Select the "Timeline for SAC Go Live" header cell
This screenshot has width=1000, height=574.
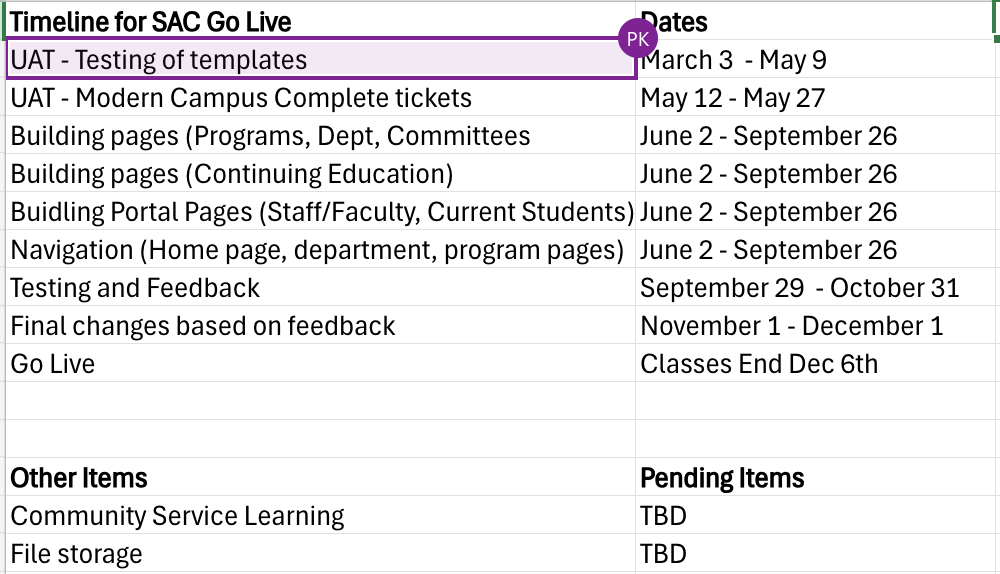tap(150, 21)
